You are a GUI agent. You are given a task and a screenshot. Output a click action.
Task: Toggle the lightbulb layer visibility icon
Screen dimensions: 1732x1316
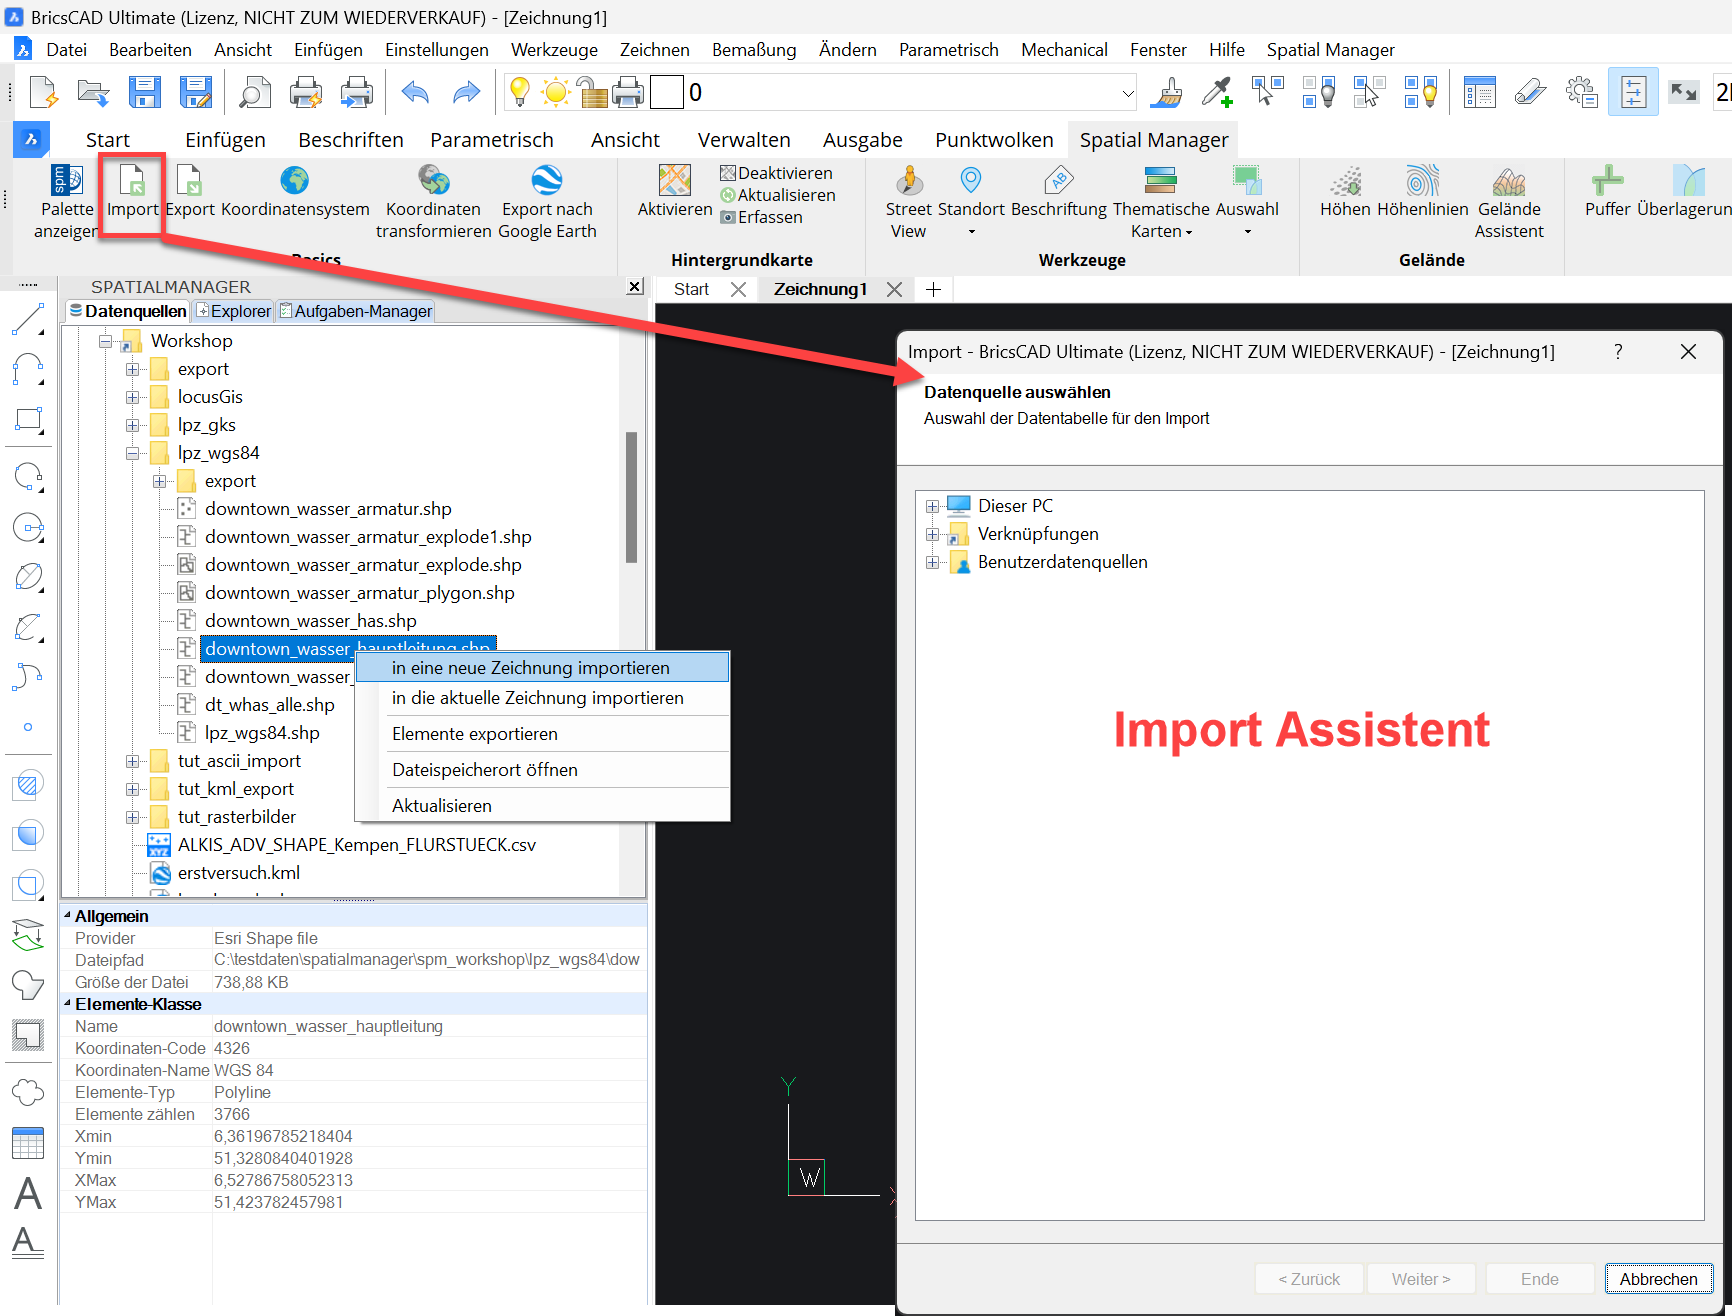coord(519,92)
